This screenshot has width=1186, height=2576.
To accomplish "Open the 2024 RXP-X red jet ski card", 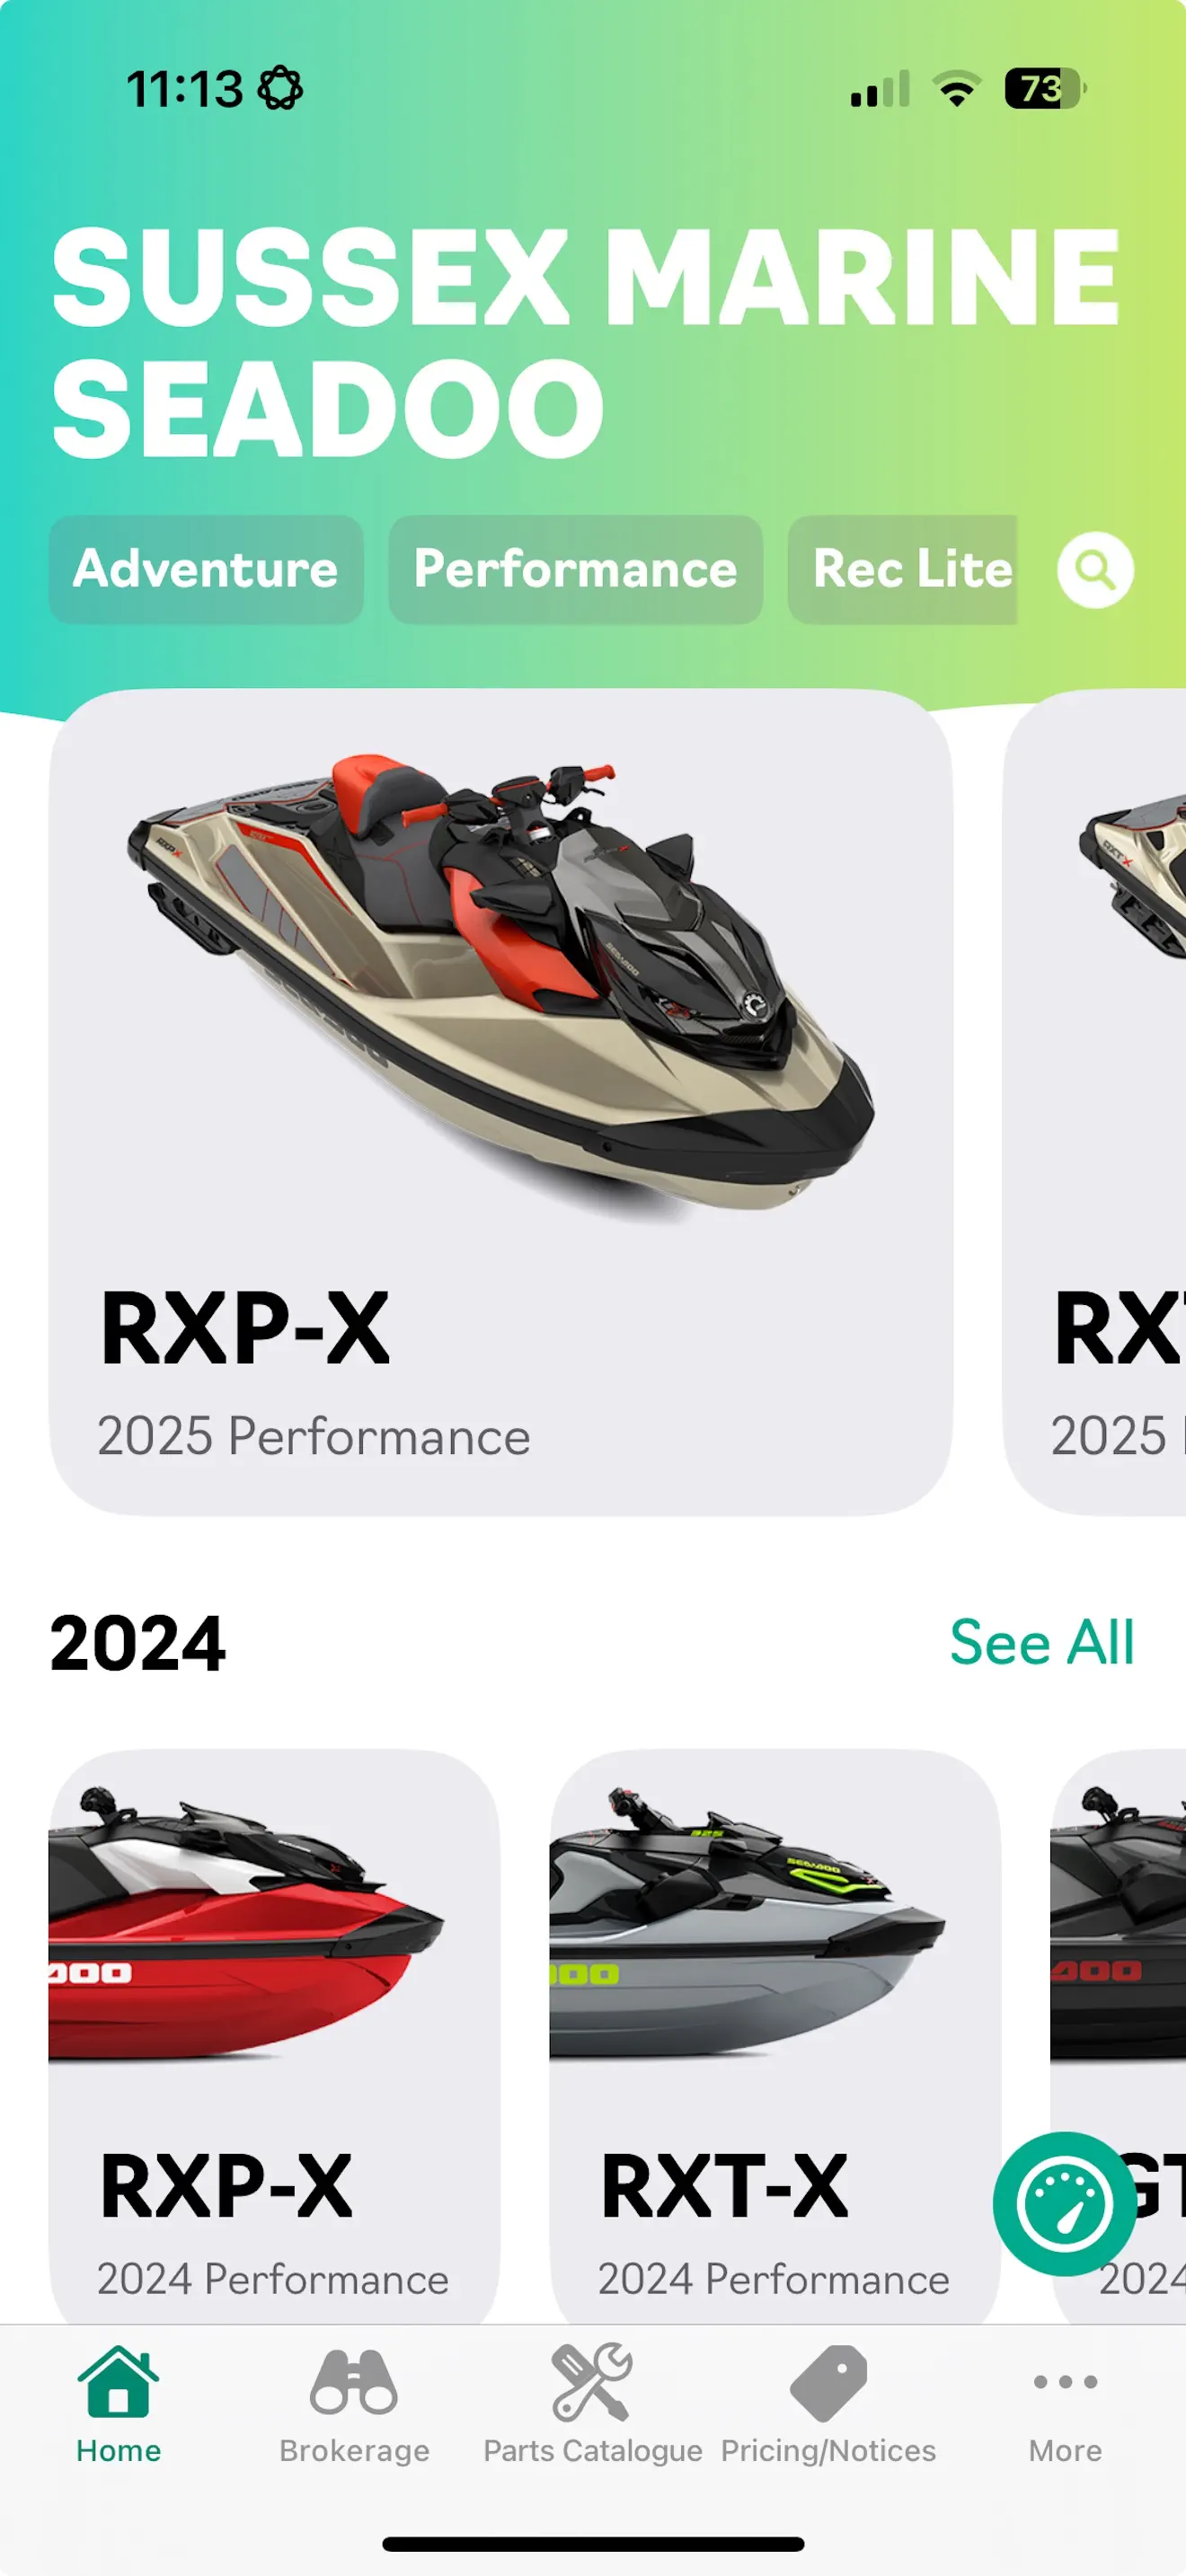I will click(274, 2036).
